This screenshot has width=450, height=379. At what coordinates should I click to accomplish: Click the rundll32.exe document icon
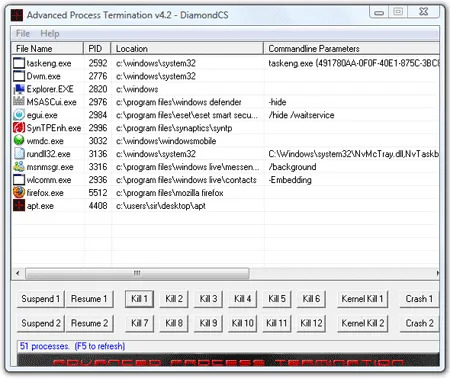[x=19, y=153]
